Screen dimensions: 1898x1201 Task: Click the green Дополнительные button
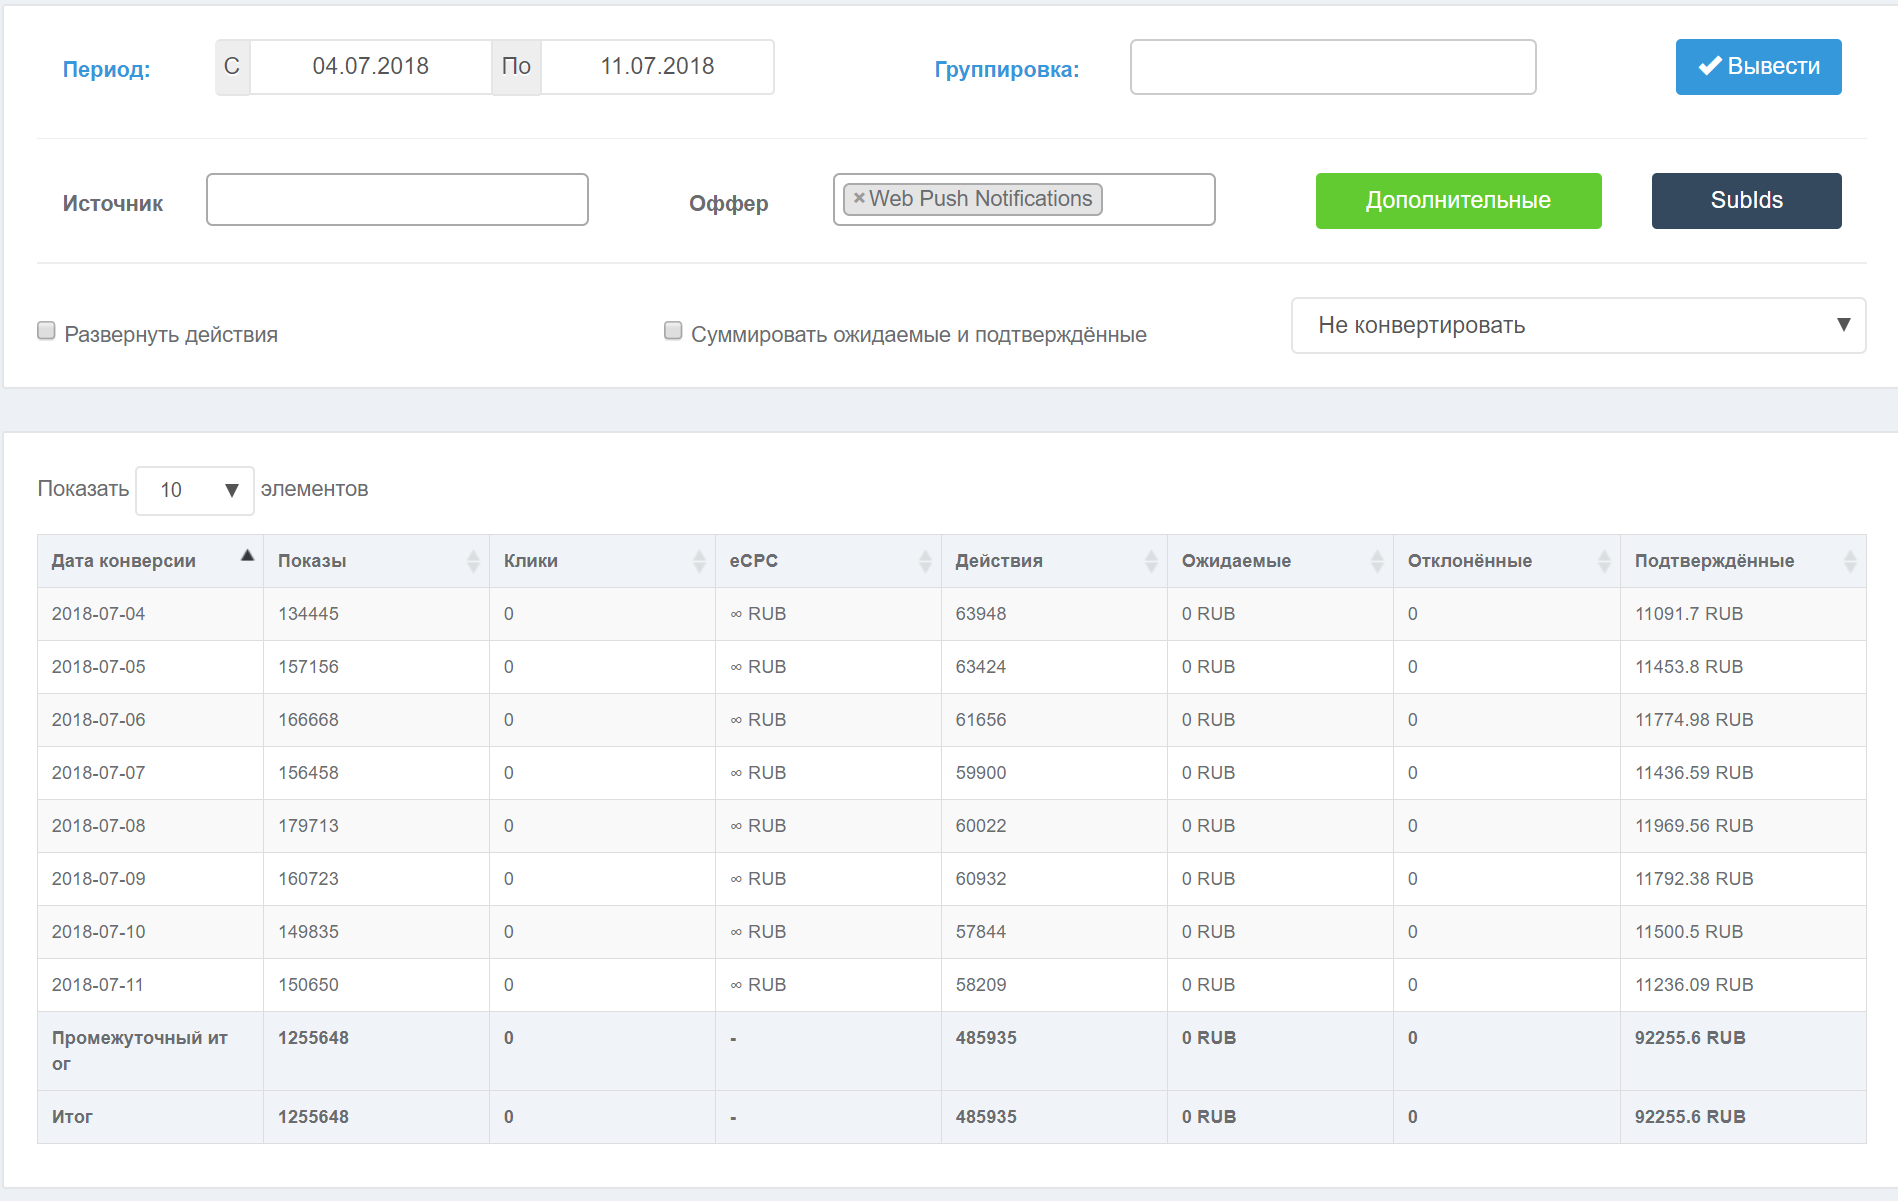(x=1458, y=201)
